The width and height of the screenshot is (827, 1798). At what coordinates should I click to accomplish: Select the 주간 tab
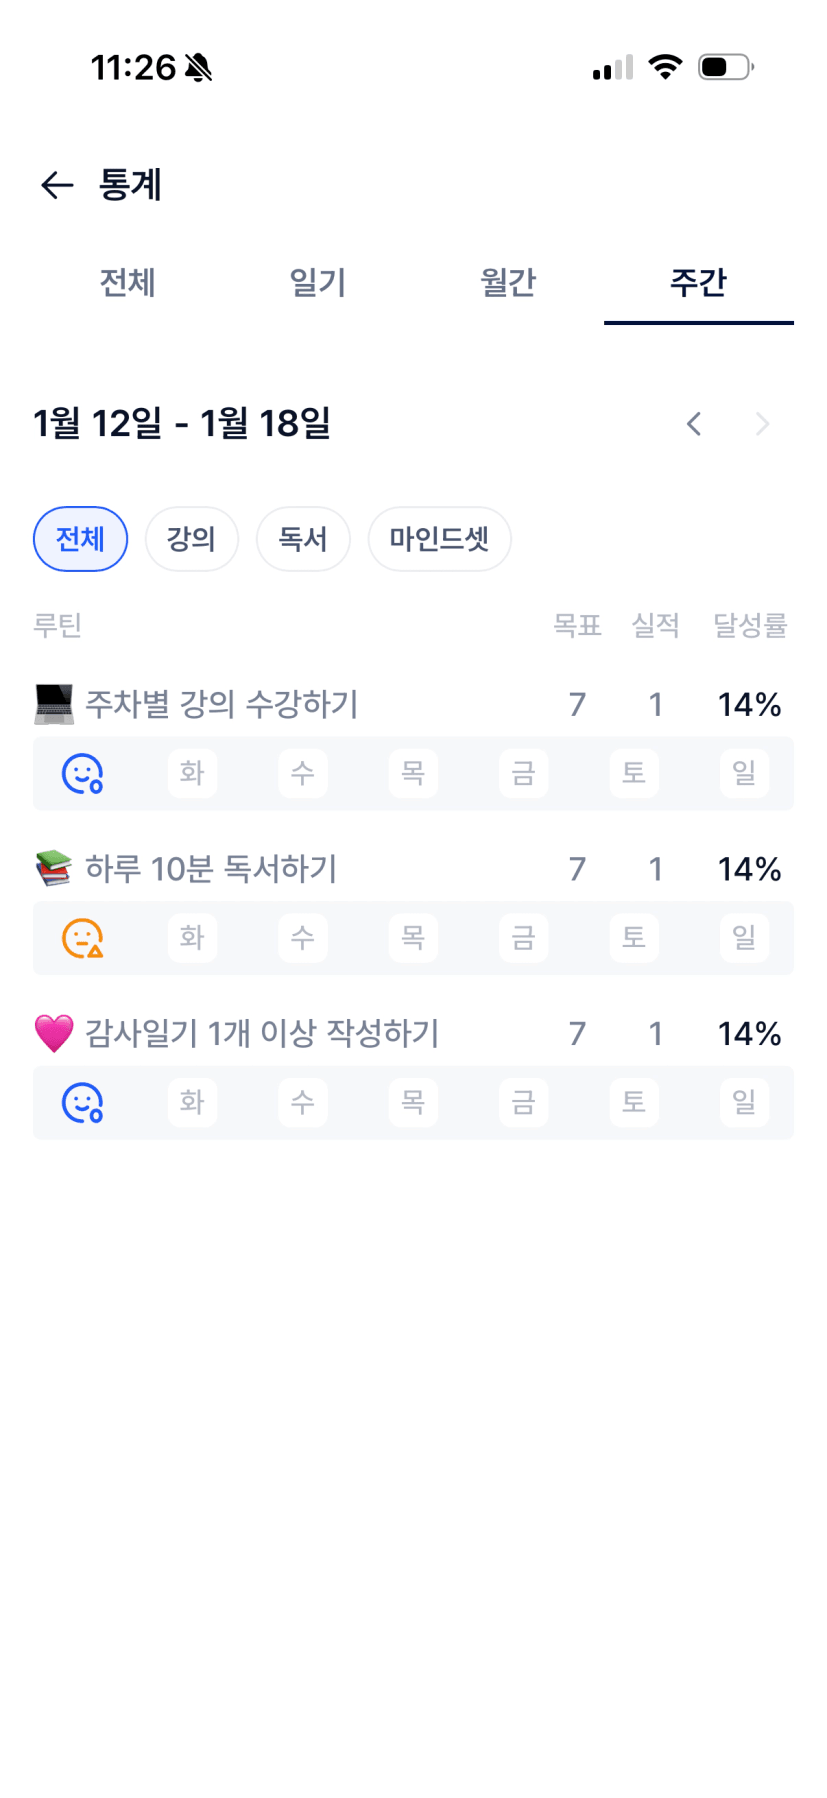pos(698,283)
